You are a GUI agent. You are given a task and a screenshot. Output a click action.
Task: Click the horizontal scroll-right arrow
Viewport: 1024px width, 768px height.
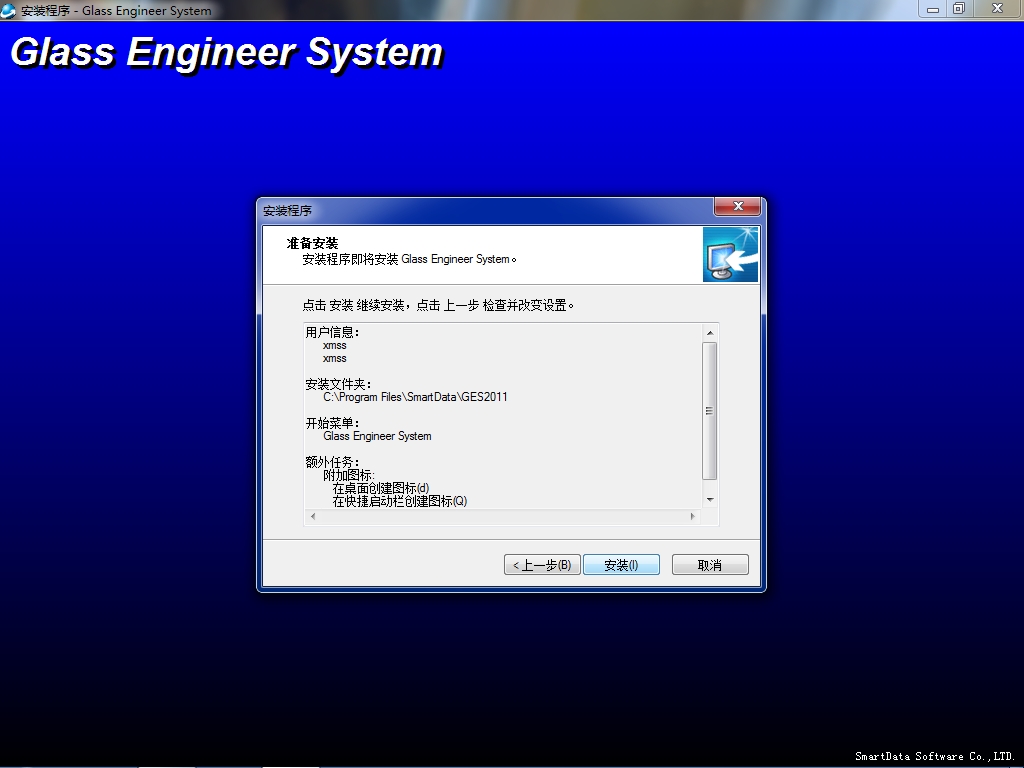coord(693,517)
